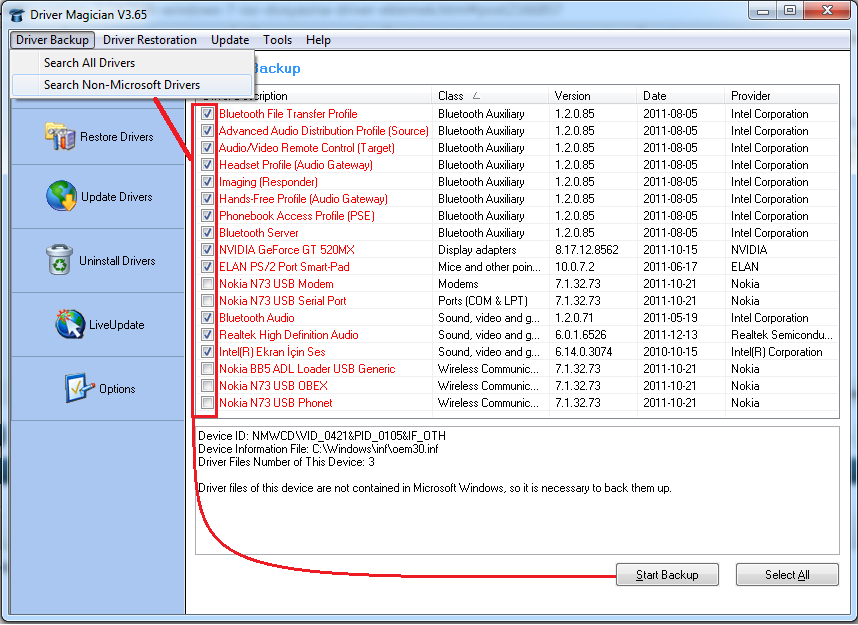Sort by the Date column header
Viewport: 858px width, 625px height.
[x=681, y=96]
